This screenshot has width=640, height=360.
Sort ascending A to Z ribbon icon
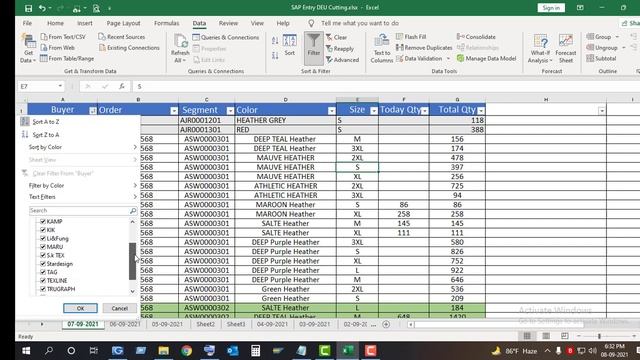pos(275,40)
